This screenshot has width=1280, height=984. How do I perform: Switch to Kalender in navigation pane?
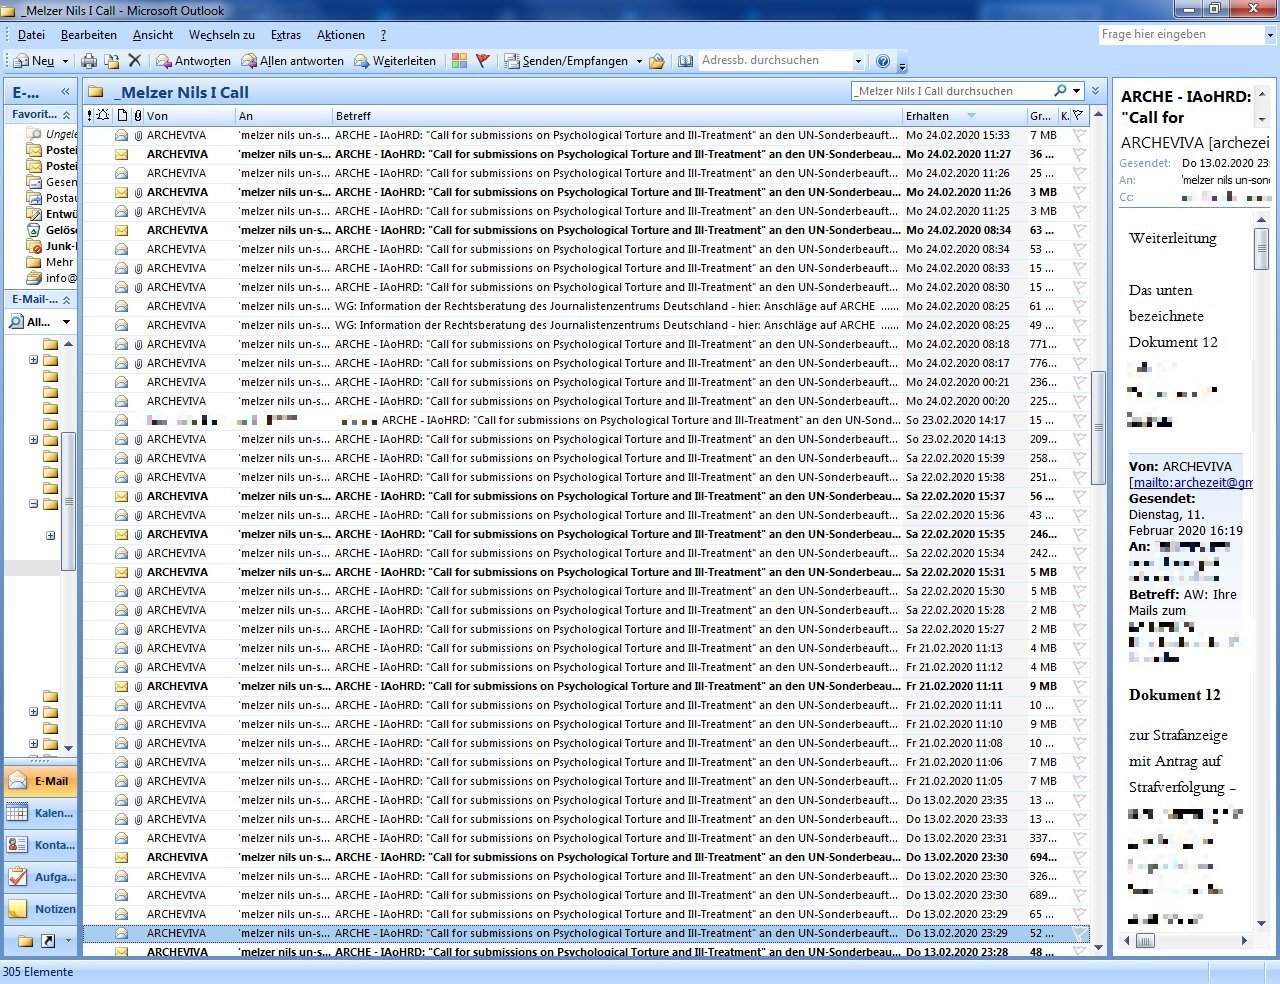click(41, 813)
